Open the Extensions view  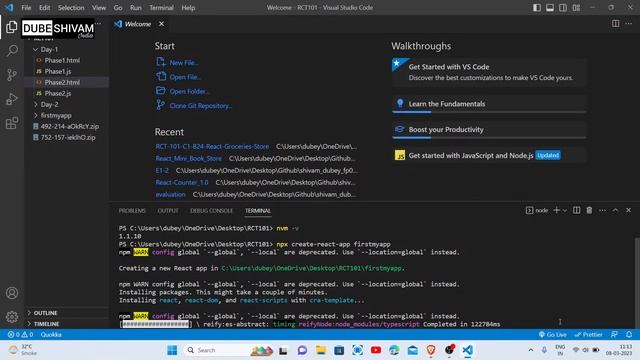[x=12, y=123]
